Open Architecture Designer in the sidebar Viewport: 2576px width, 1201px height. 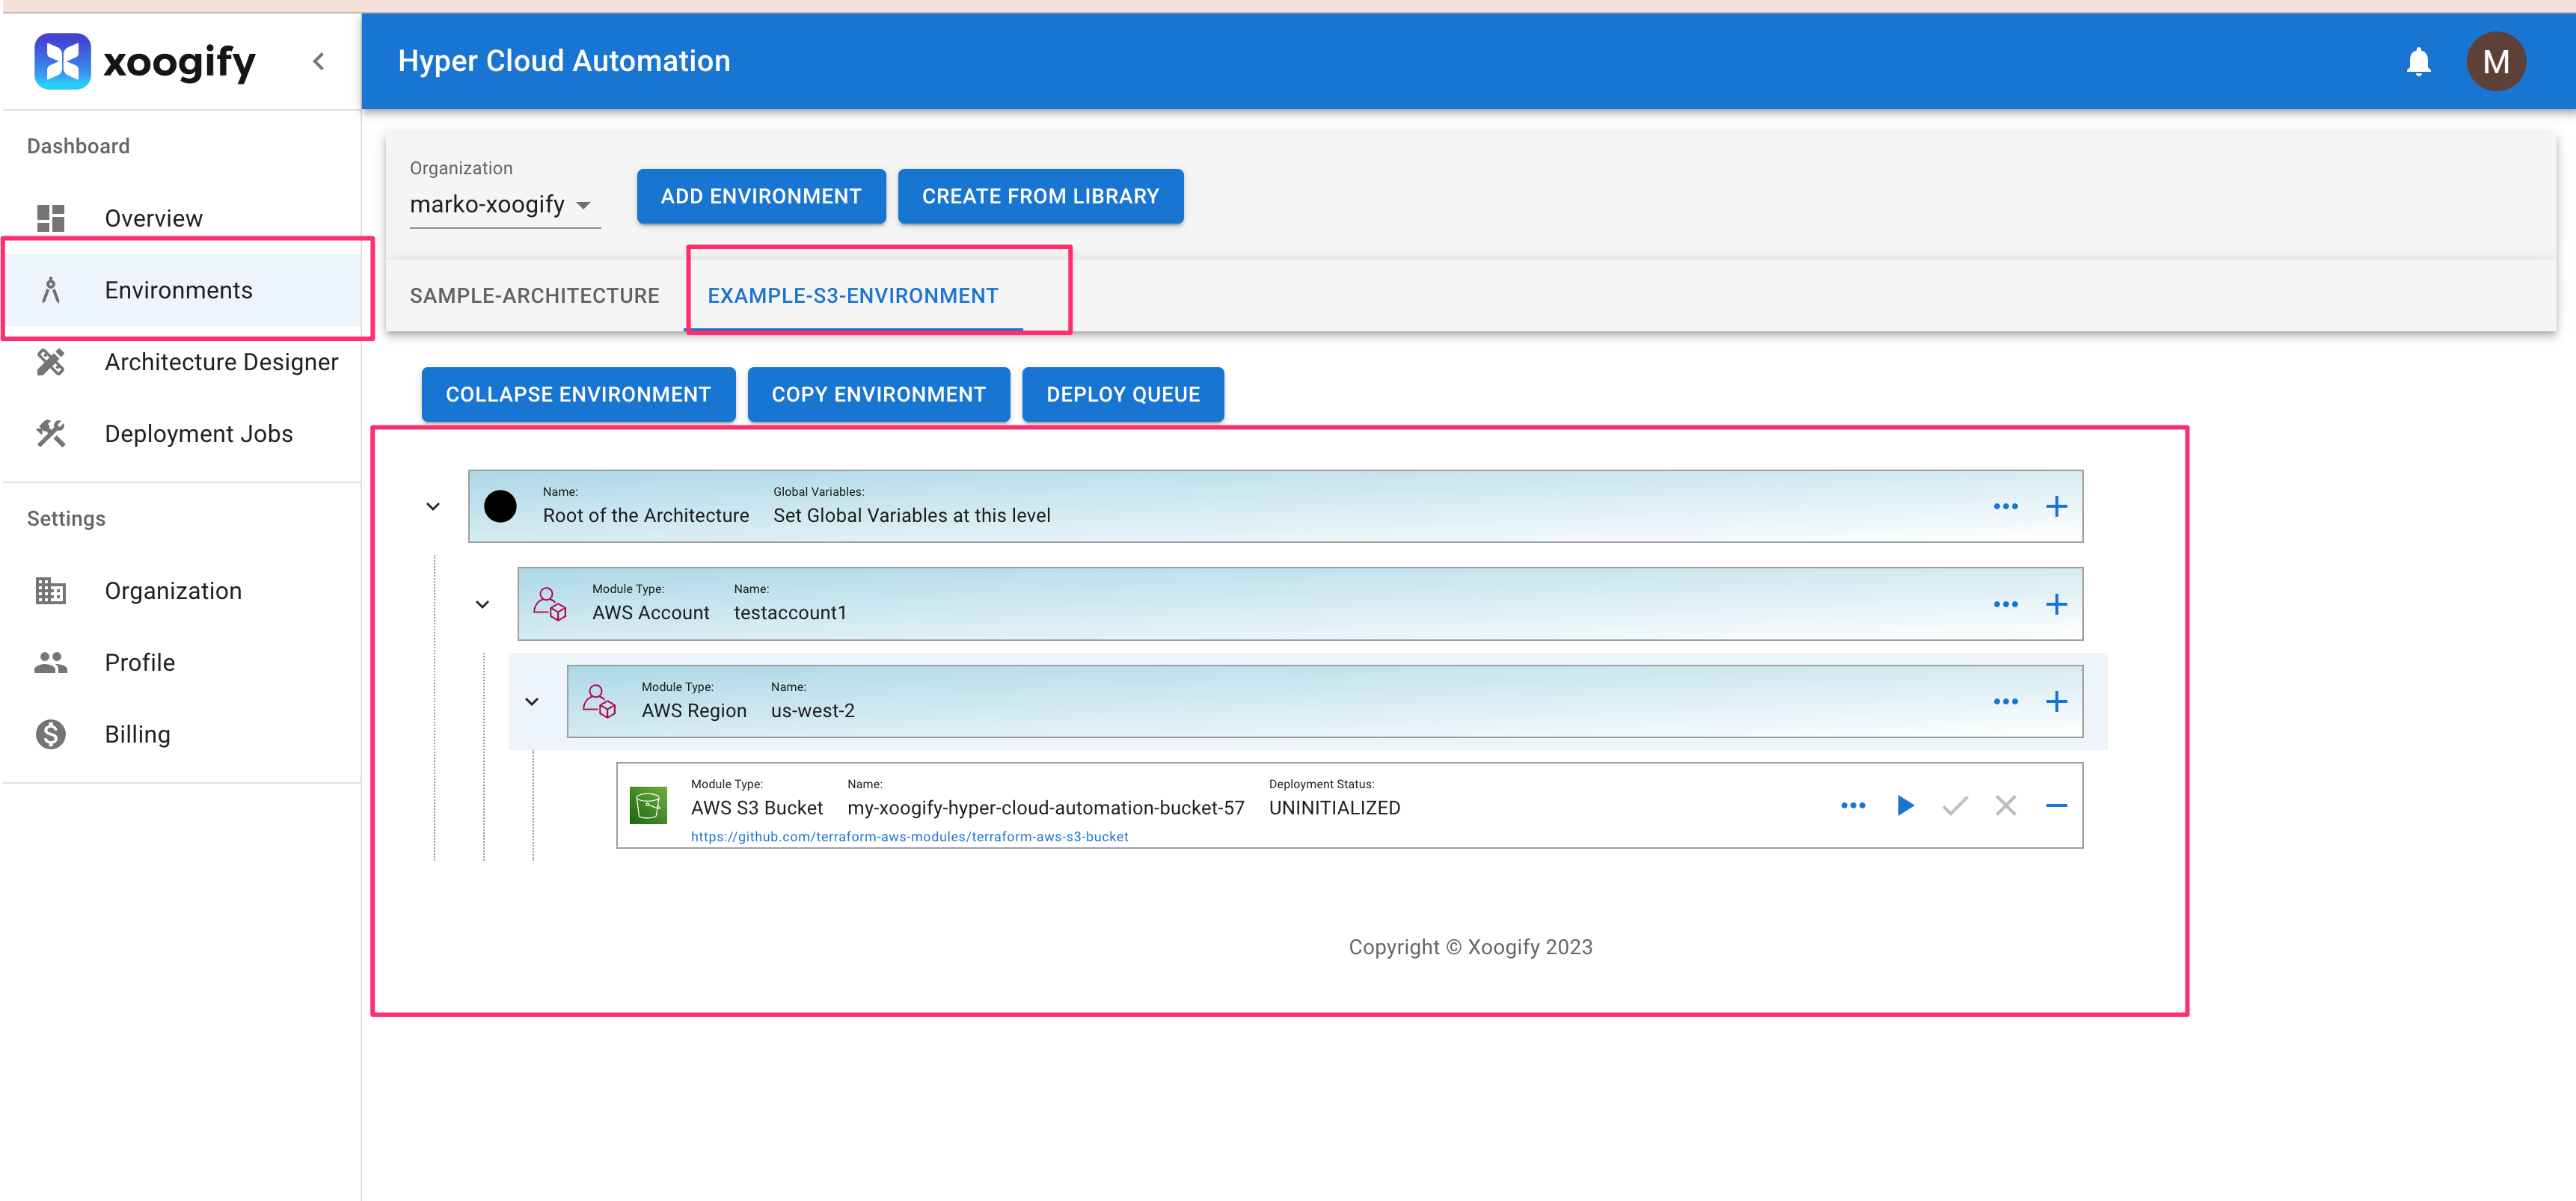[x=221, y=362]
